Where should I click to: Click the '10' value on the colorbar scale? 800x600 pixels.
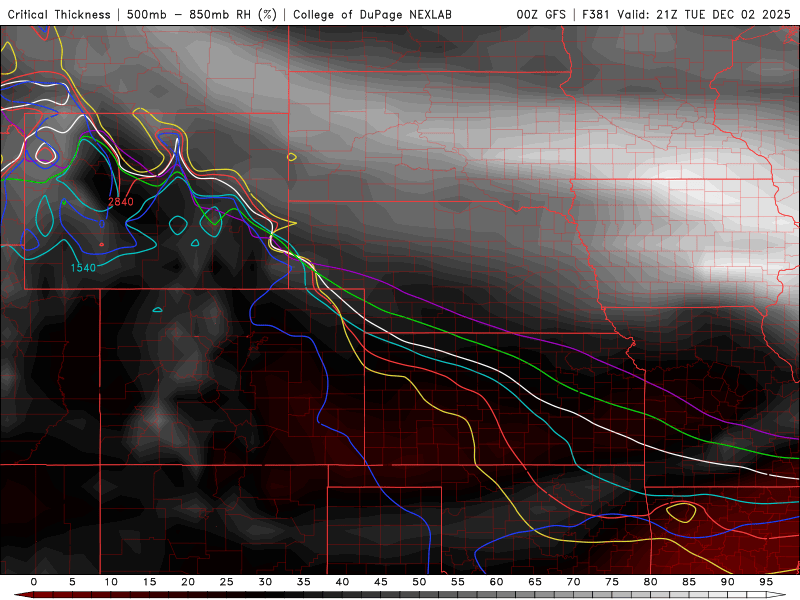click(x=111, y=582)
